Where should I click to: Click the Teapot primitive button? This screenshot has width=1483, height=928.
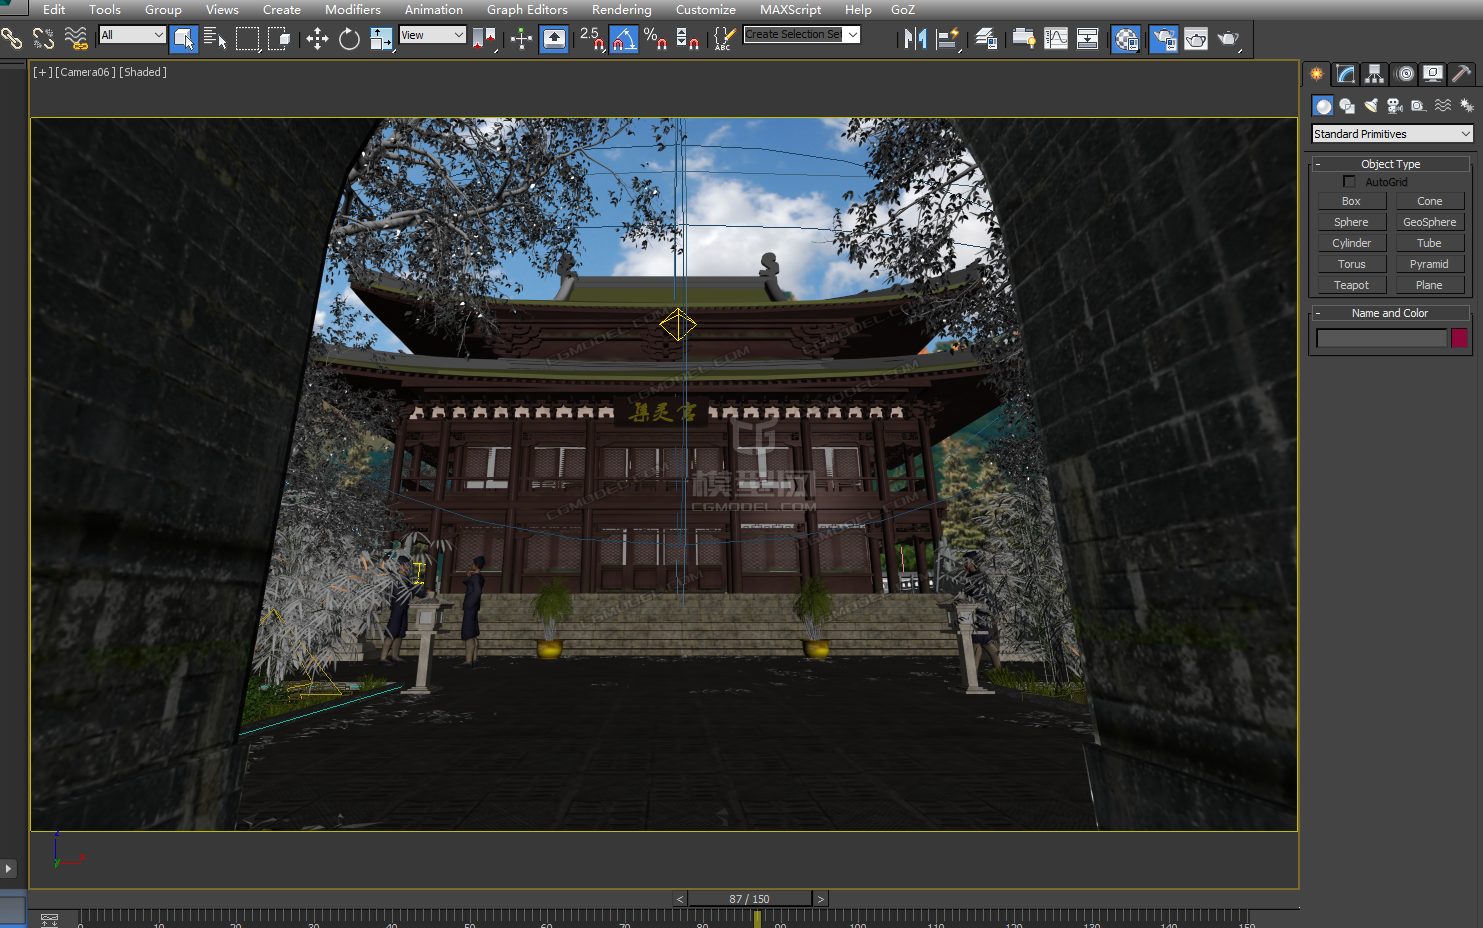click(1351, 285)
